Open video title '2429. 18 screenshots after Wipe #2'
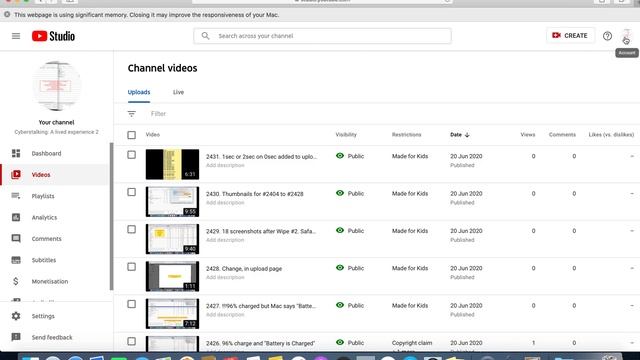640x360 pixels. point(261,231)
